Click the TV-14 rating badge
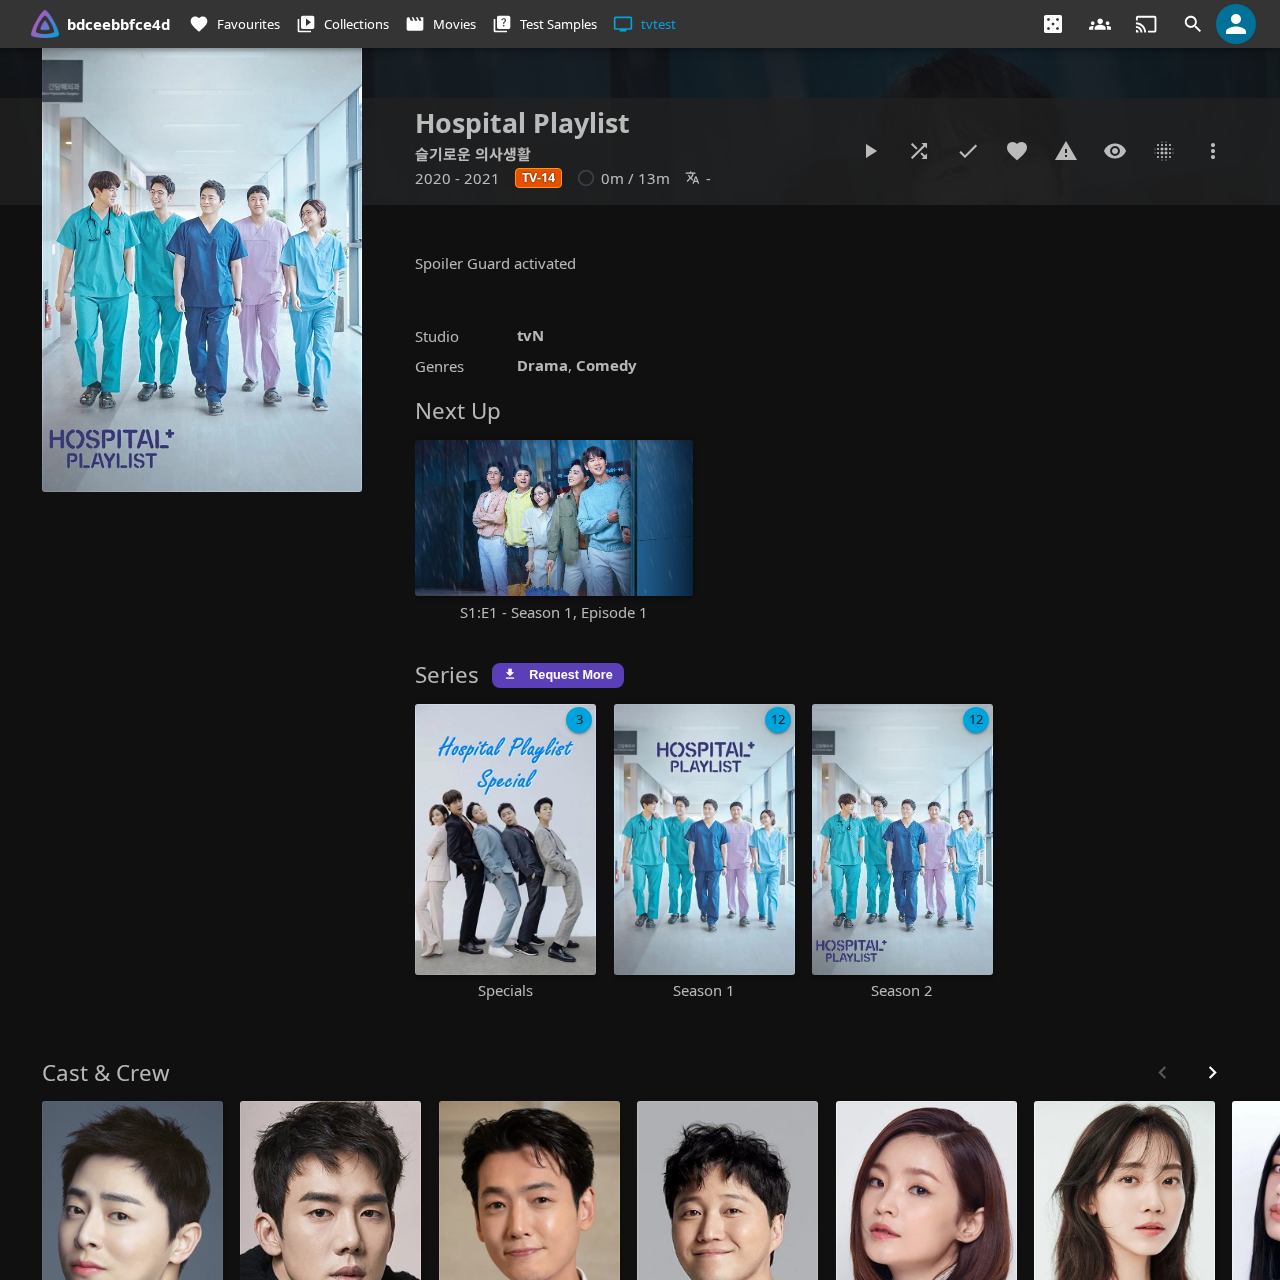Image resolution: width=1280 pixels, height=1280 pixels. click(538, 178)
